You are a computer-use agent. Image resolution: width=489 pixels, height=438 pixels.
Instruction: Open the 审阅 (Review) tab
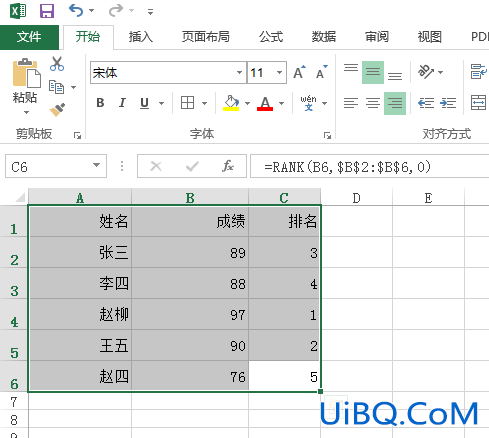coord(377,37)
